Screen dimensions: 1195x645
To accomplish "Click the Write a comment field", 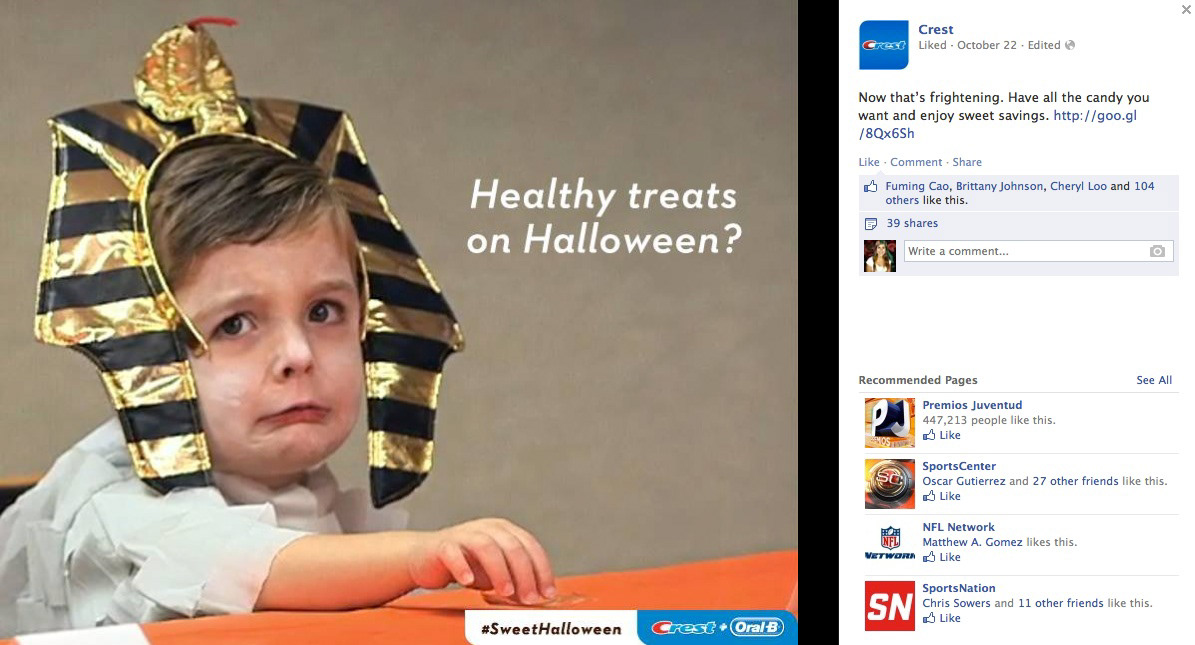I will 1039,251.
